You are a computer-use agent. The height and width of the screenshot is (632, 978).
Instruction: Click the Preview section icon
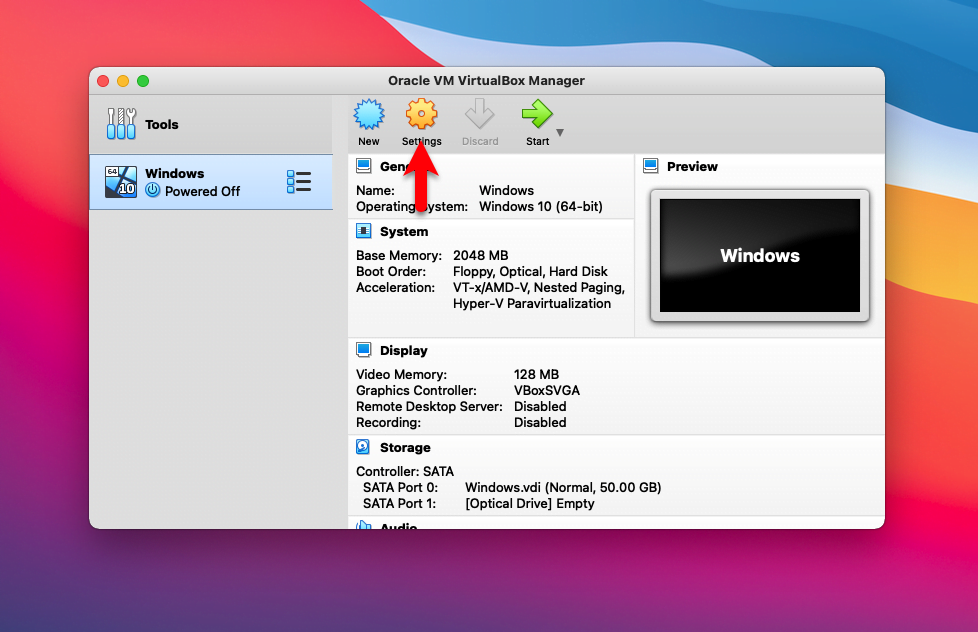651,166
